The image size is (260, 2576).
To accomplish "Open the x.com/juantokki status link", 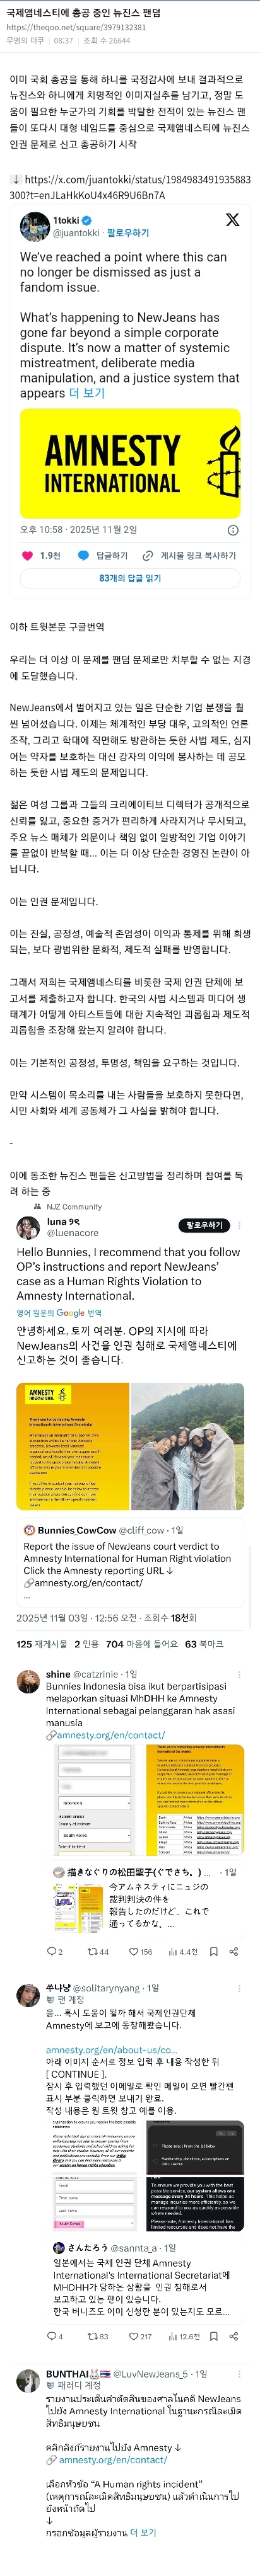I will pos(130,187).
